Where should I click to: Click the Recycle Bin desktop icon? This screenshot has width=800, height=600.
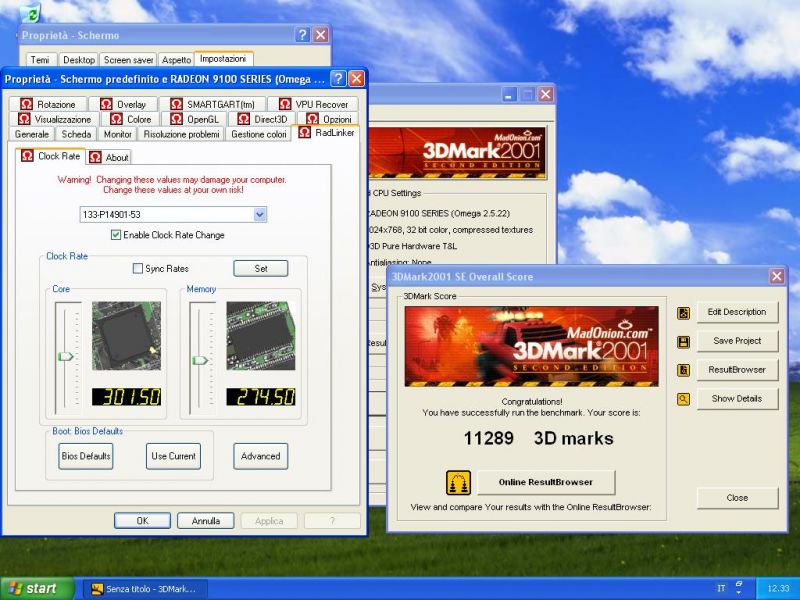31,13
